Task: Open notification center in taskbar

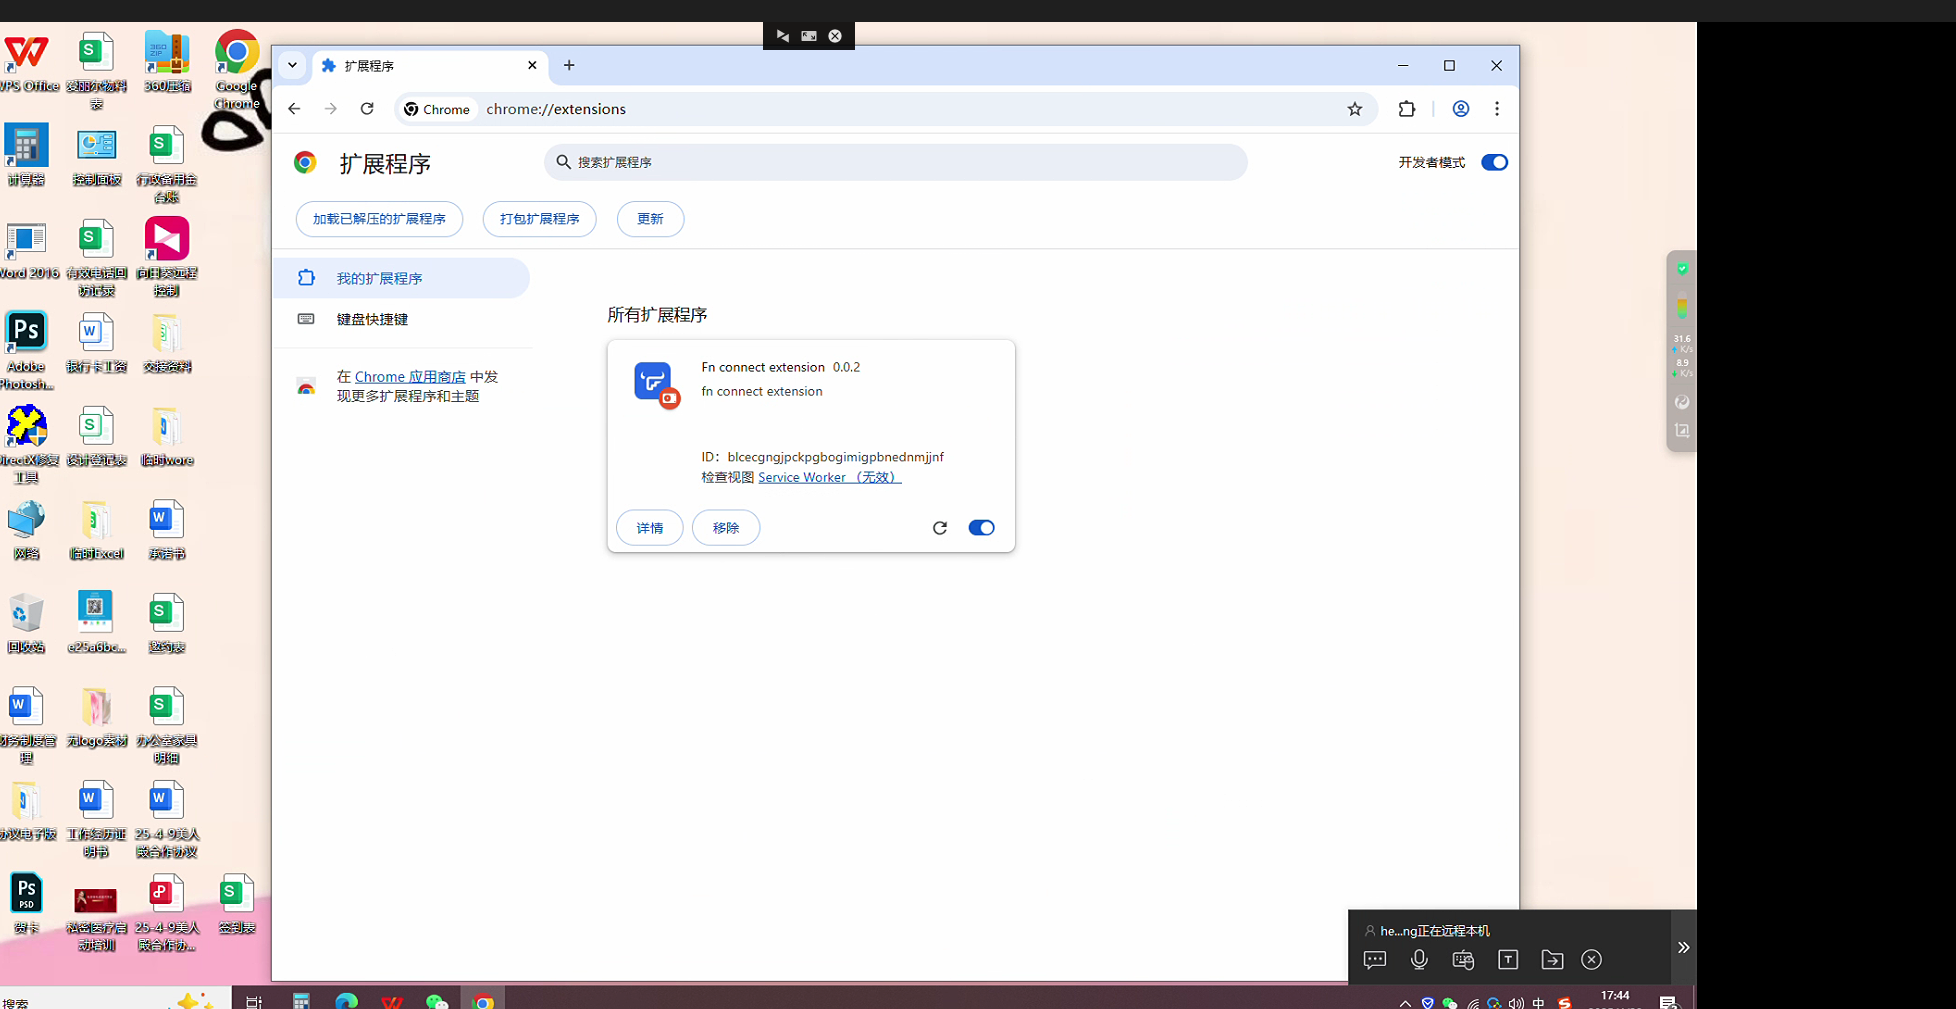Action: coord(1668,1003)
